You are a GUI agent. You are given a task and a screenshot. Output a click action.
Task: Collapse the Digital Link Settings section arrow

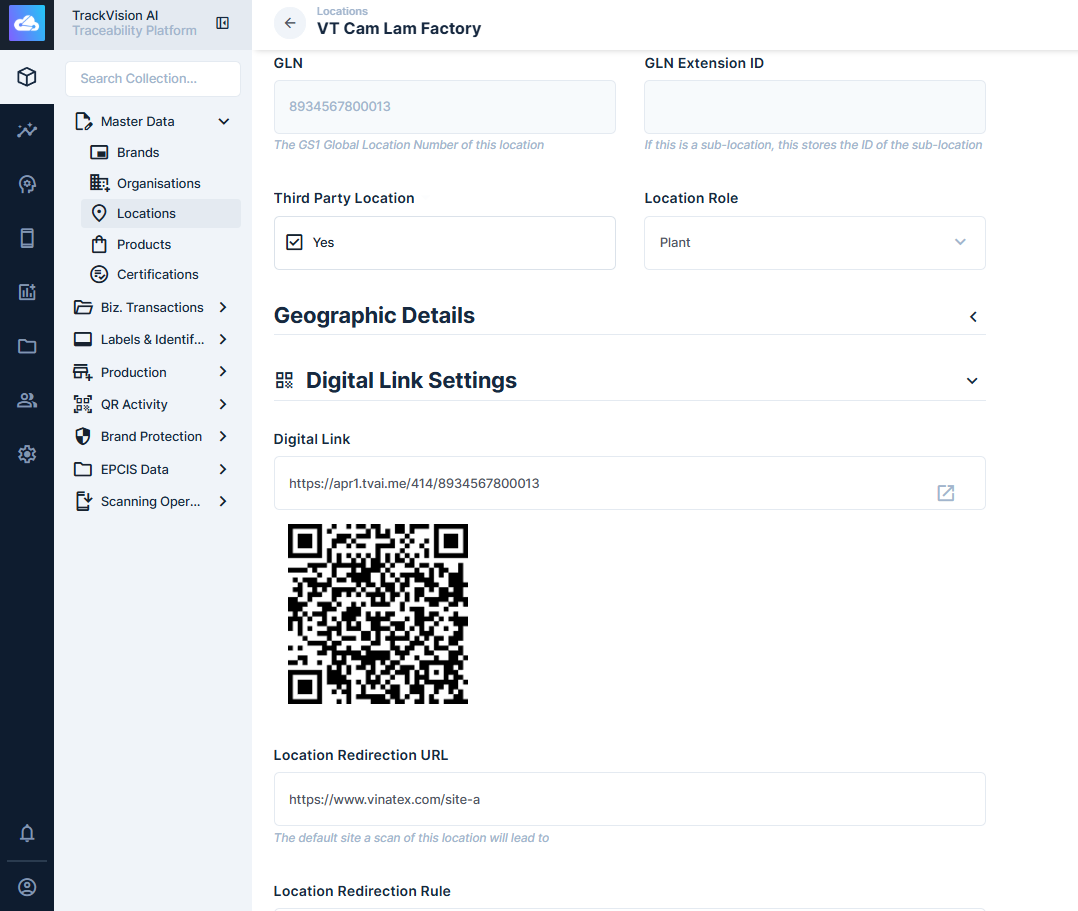972,381
